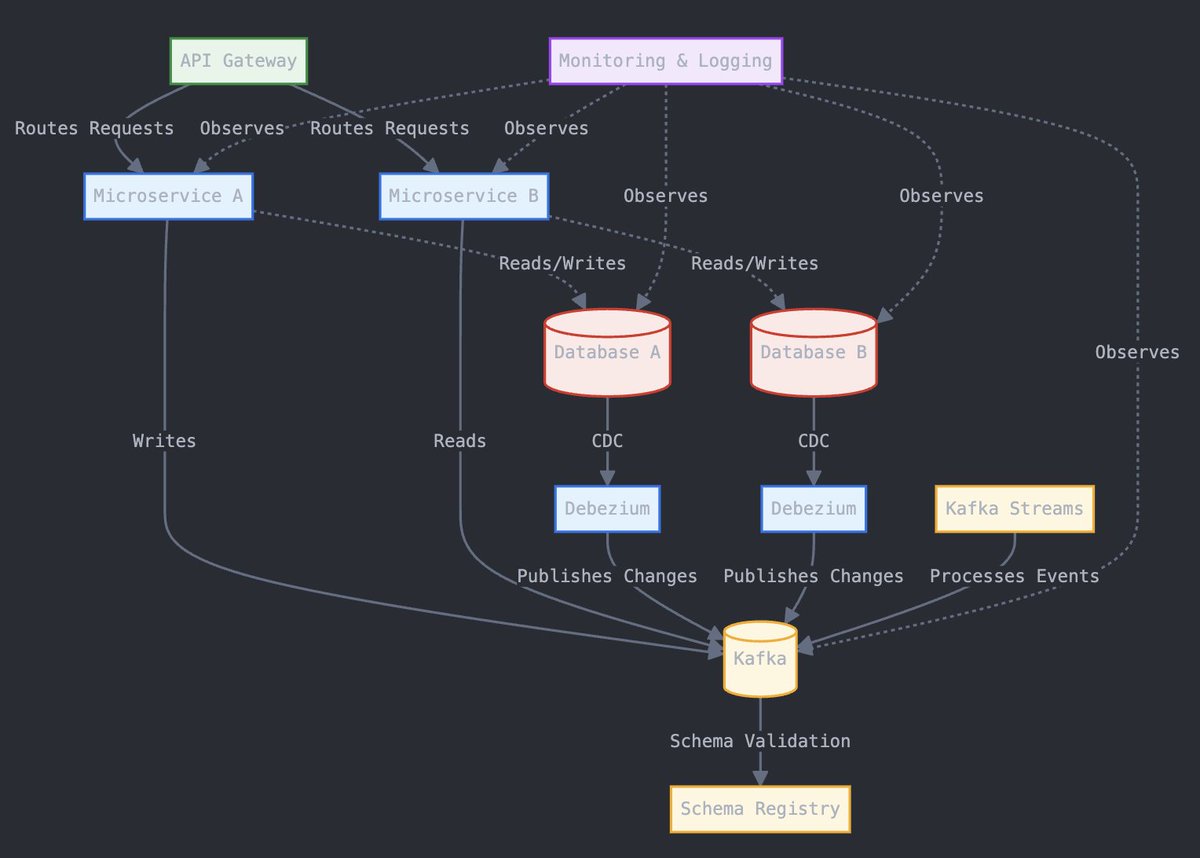This screenshot has width=1200, height=858.
Task: Click Observes label above Database A
Action: [x=665, y=196]
